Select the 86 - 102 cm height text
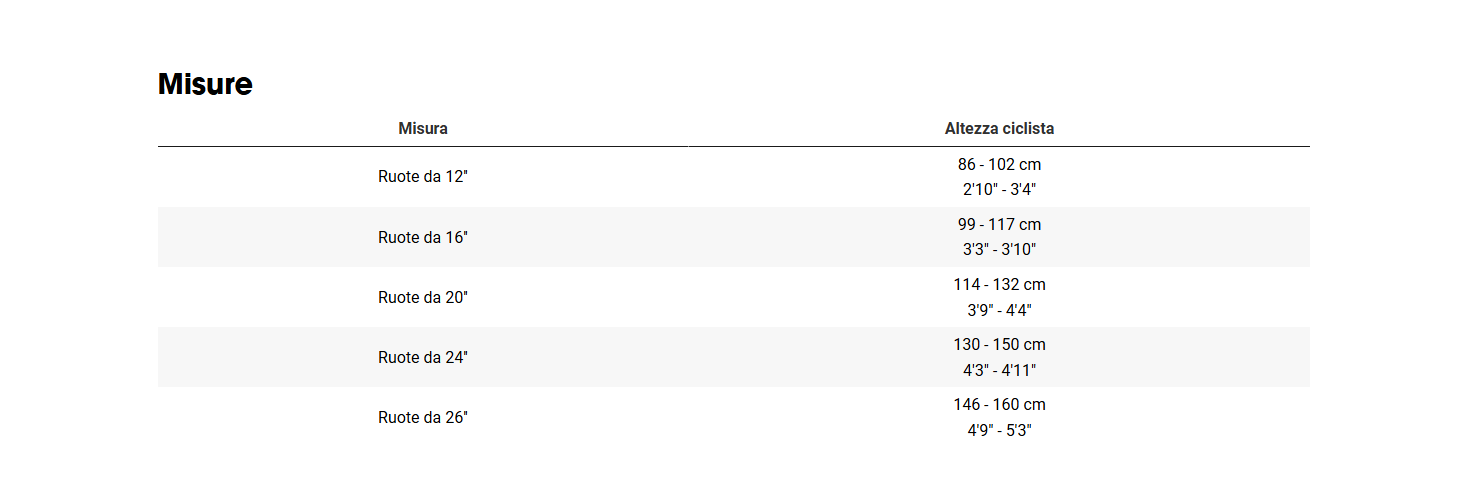The width and height of the screenshot is (1470, 501). (x=999, y=165)
